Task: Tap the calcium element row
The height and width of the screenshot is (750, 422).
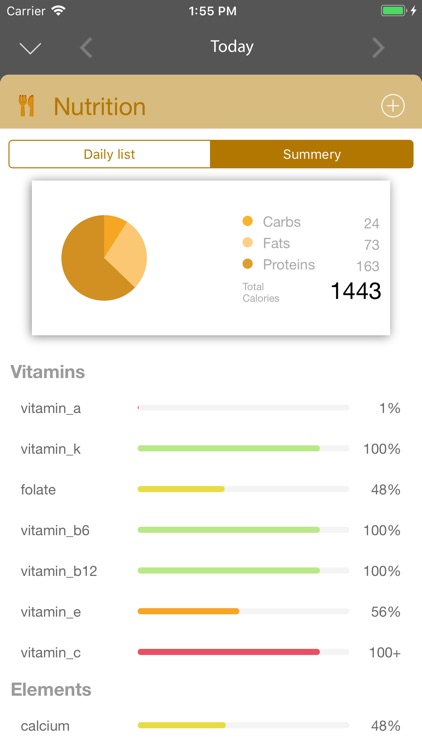Action: [211, 726]
